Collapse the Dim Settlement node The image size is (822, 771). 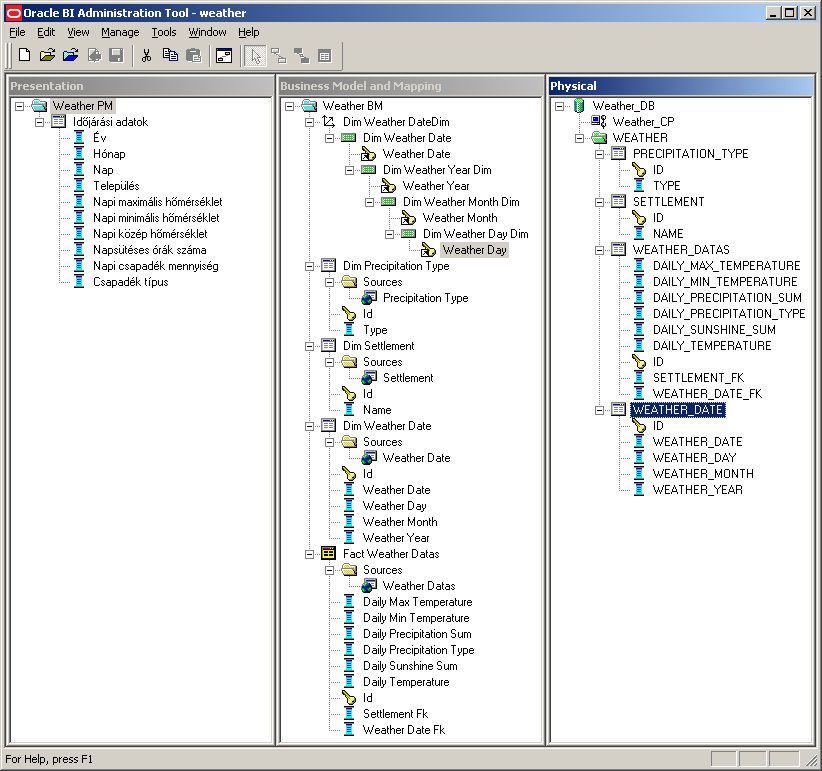point(309,346)
